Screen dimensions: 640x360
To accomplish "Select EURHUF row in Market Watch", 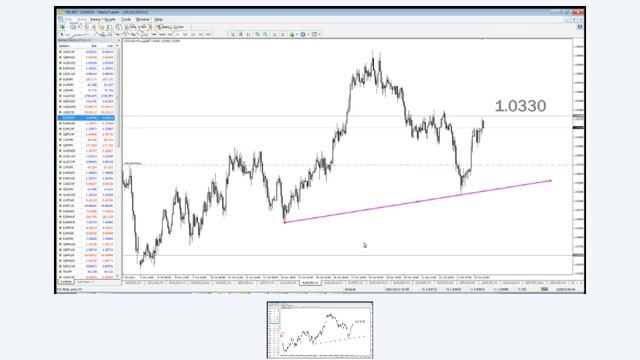I will (87, 217).
